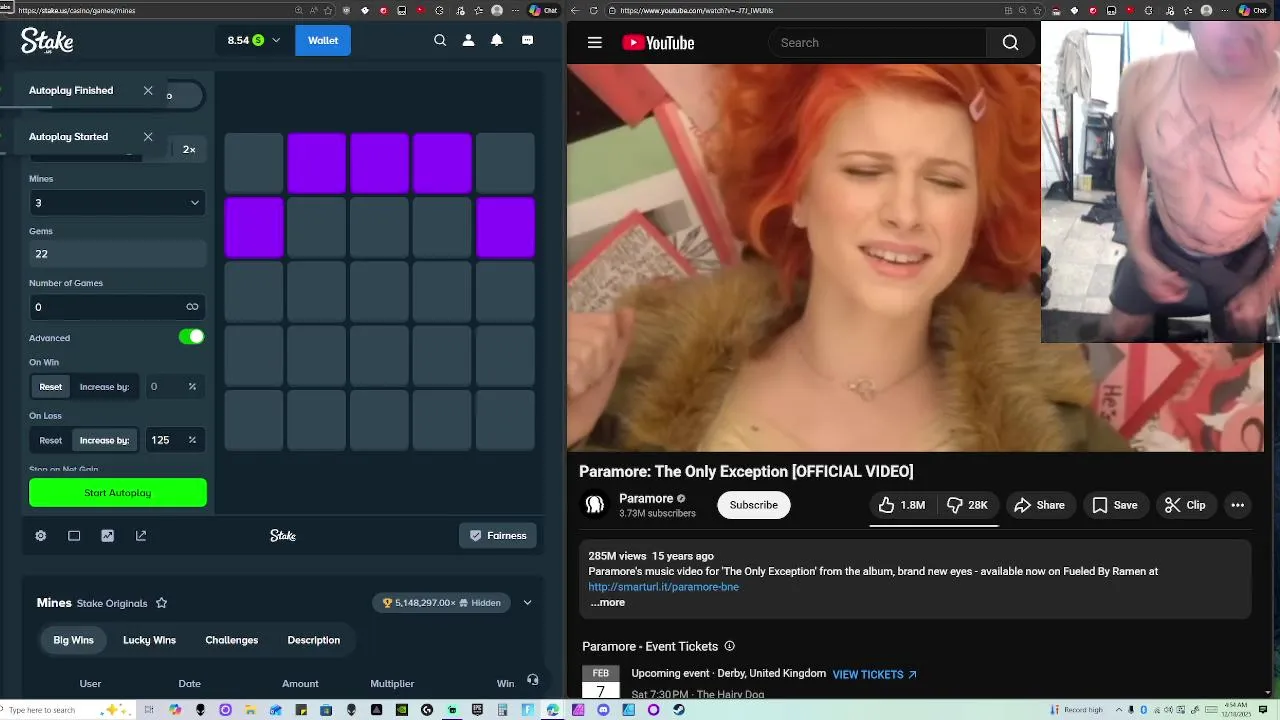The height and width of the screenshot is (720, 1280).
Task: Open the Mines count dropdown
Action: (117, 203)
